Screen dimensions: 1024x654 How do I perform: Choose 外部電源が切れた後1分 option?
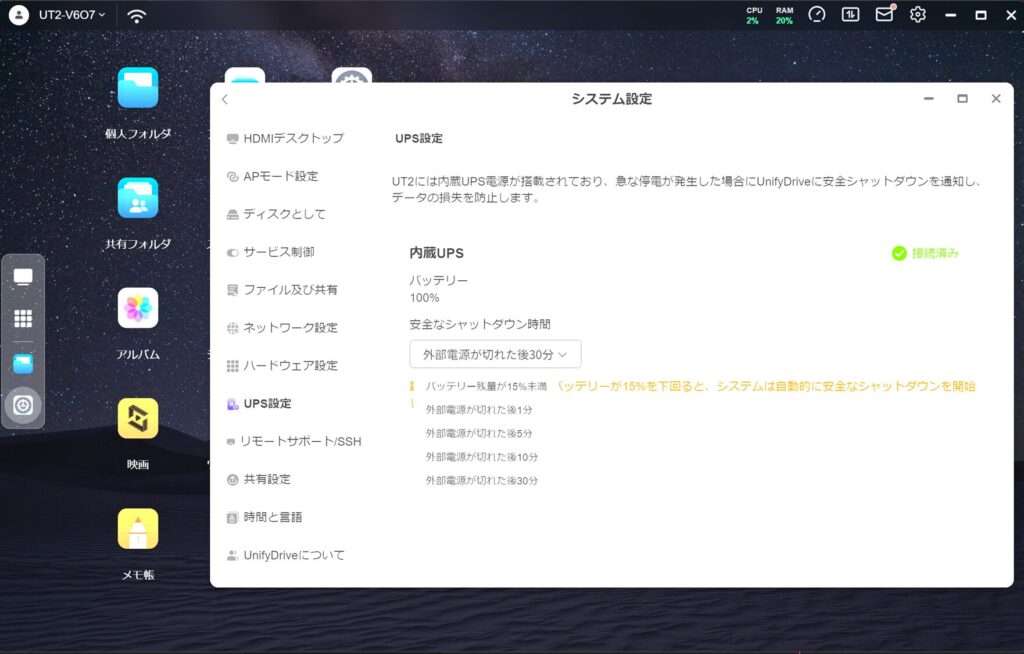pyautogui.click(x=479, y=410)
